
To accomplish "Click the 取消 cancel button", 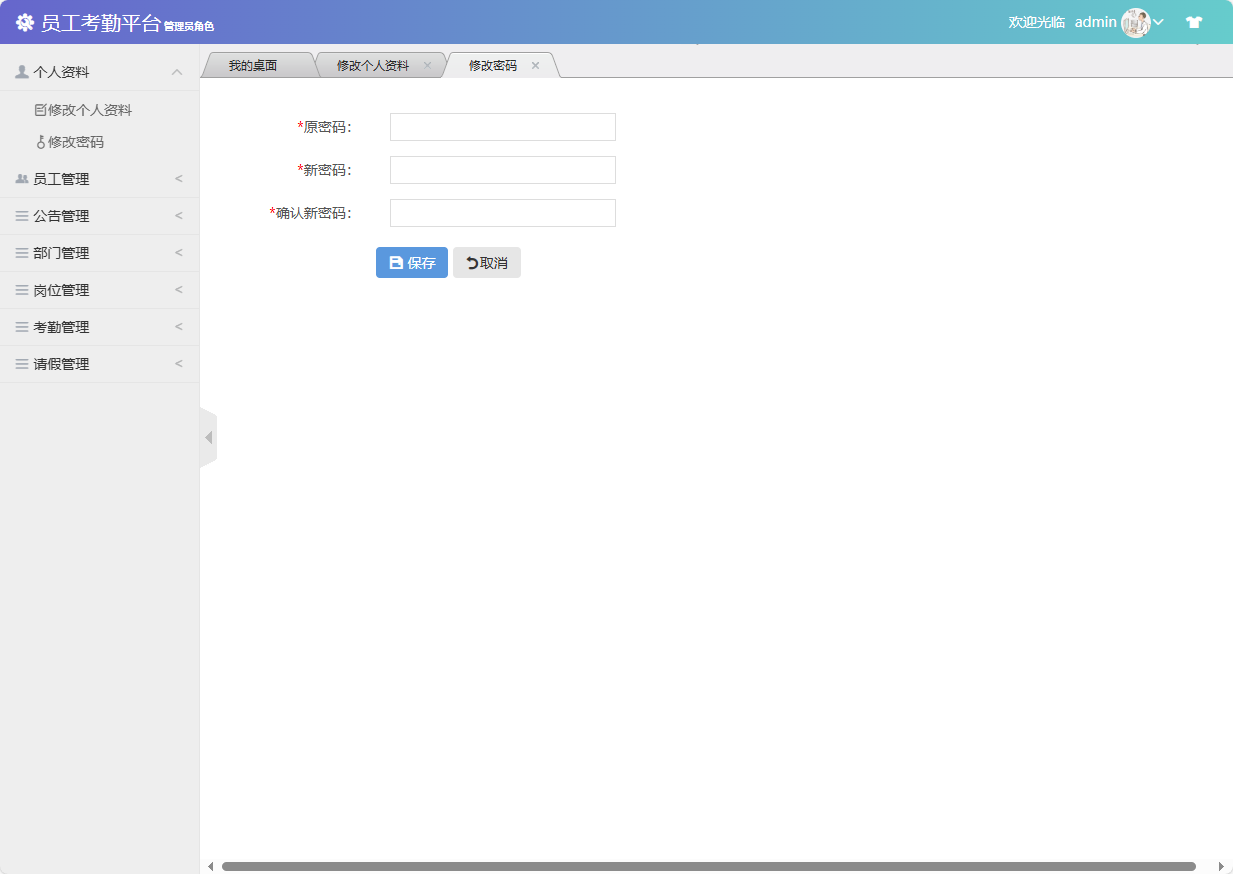I will coord(486,262).
